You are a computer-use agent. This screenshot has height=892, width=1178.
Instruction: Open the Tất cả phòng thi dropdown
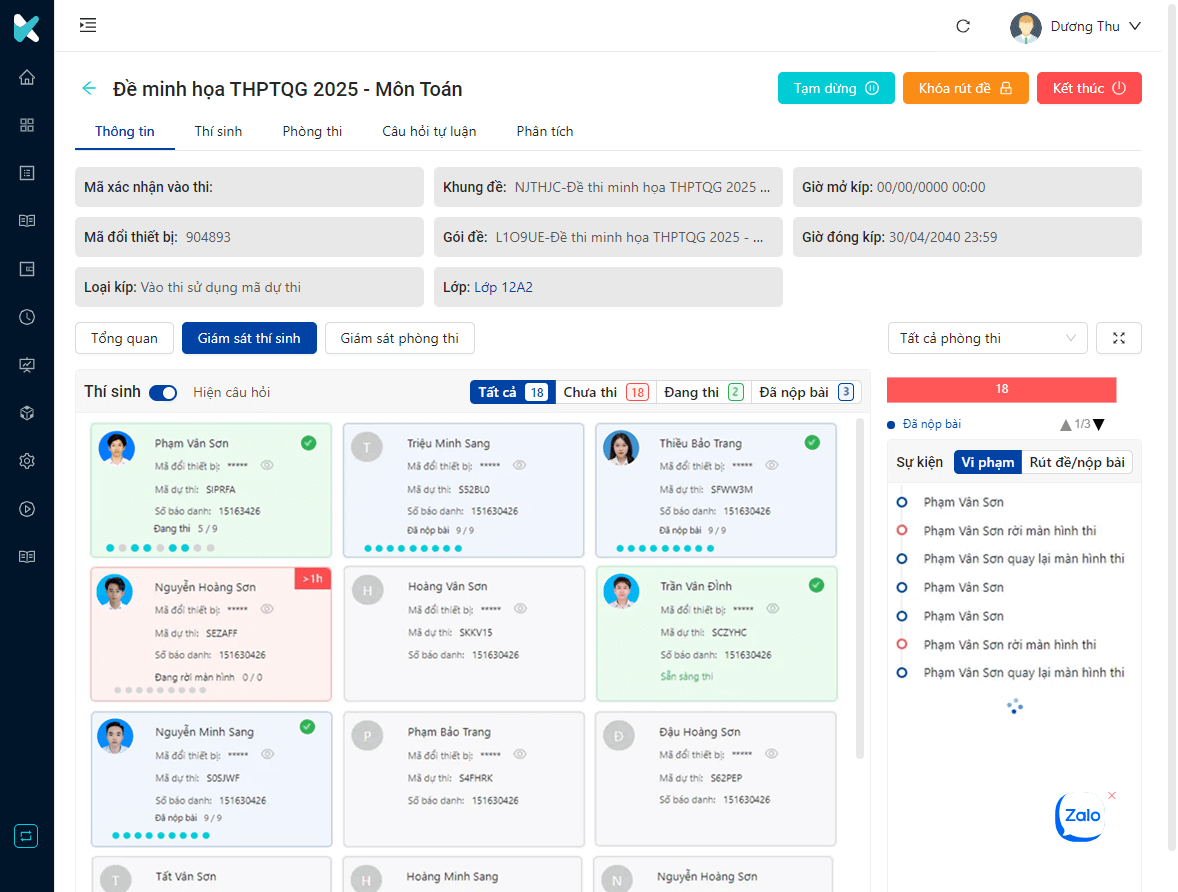(988, 338)
